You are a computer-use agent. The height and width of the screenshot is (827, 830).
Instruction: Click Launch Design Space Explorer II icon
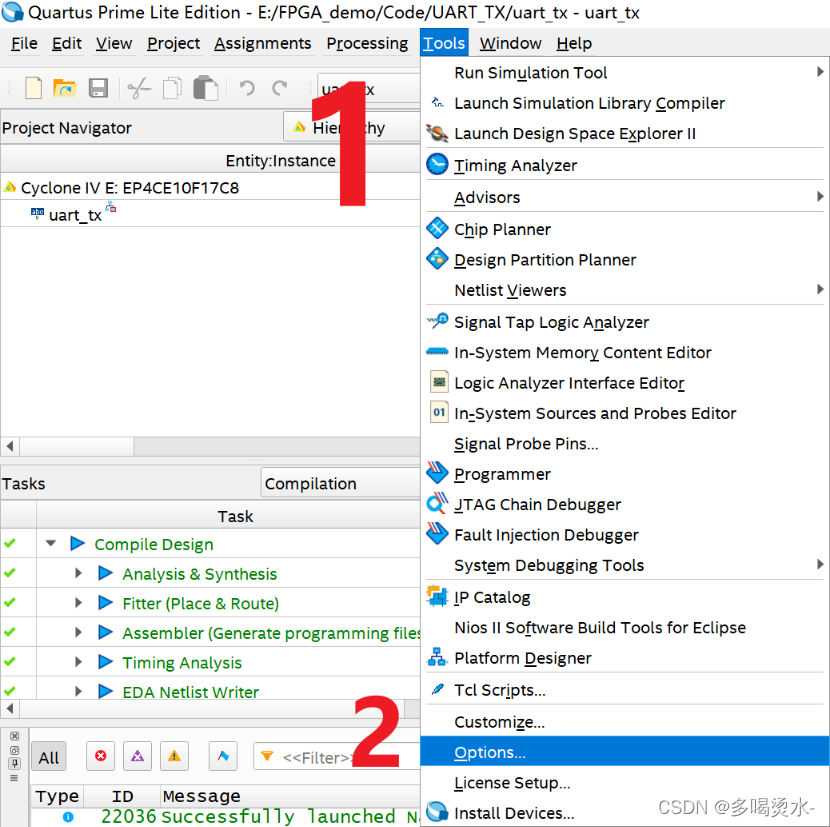pyautogui.click(x=437, y=133)
